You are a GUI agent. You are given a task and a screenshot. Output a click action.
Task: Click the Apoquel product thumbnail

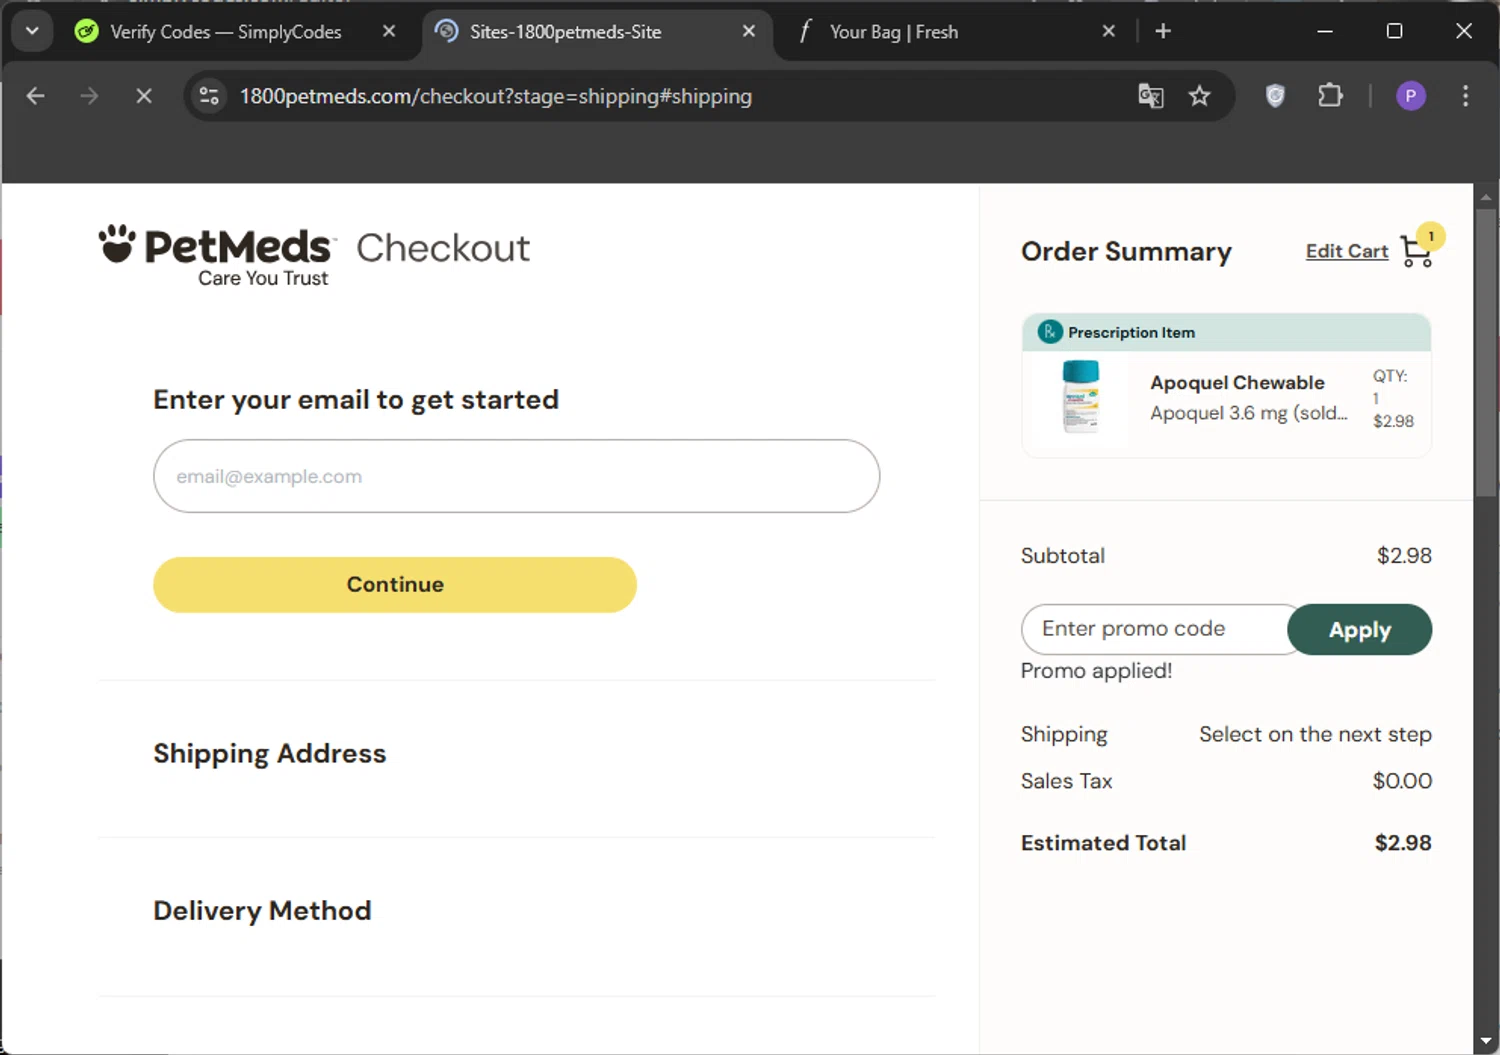[1080, 396]
